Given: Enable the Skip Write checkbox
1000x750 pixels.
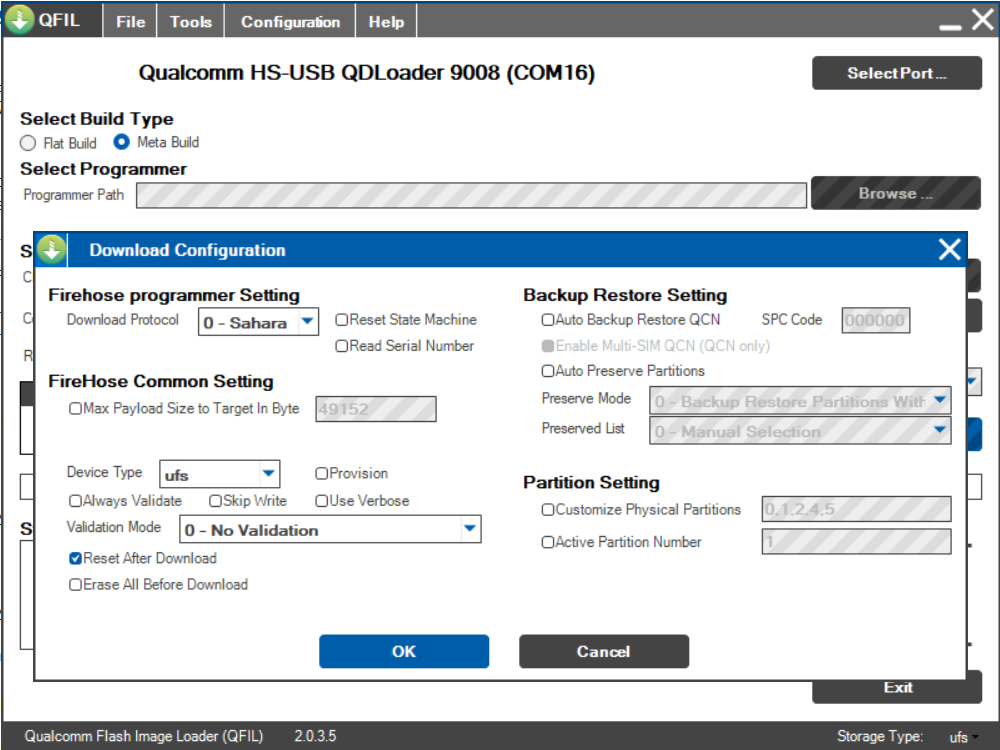Looking at the screenshot, I should coord(216,501).
